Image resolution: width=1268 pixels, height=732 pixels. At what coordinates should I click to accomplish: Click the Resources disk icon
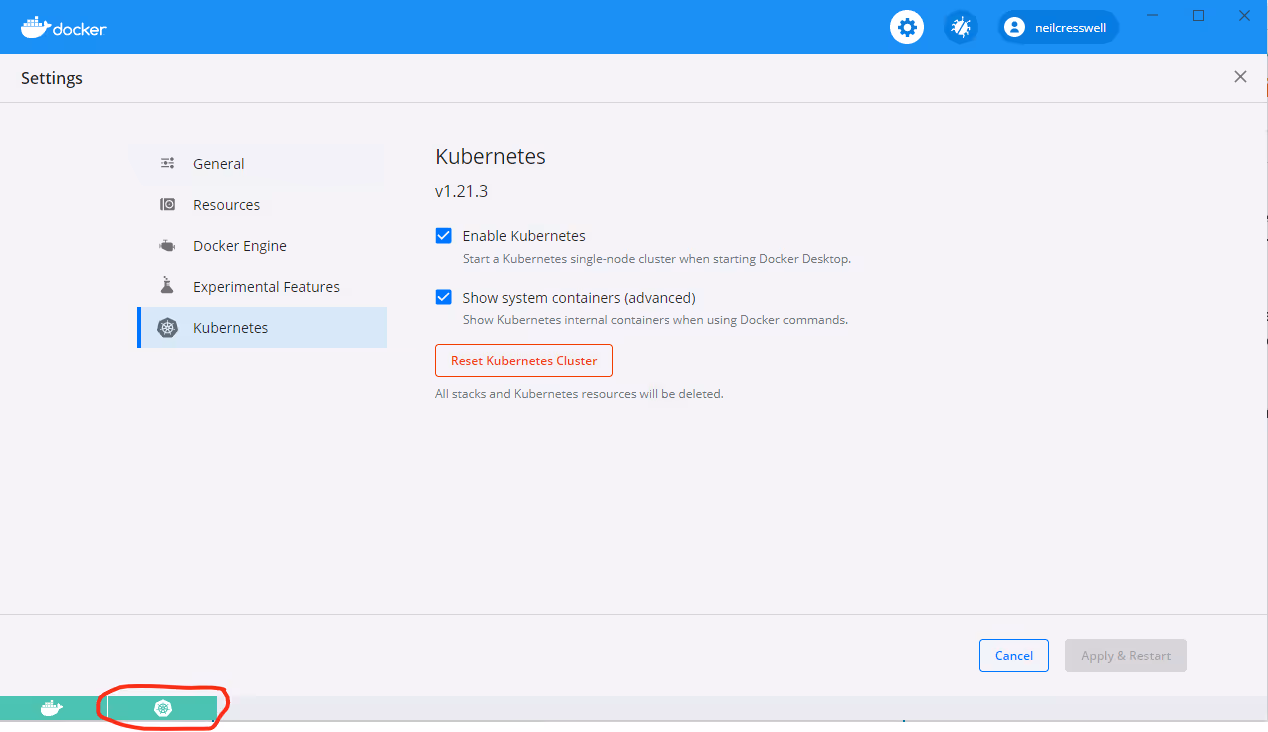coord(168,205)
